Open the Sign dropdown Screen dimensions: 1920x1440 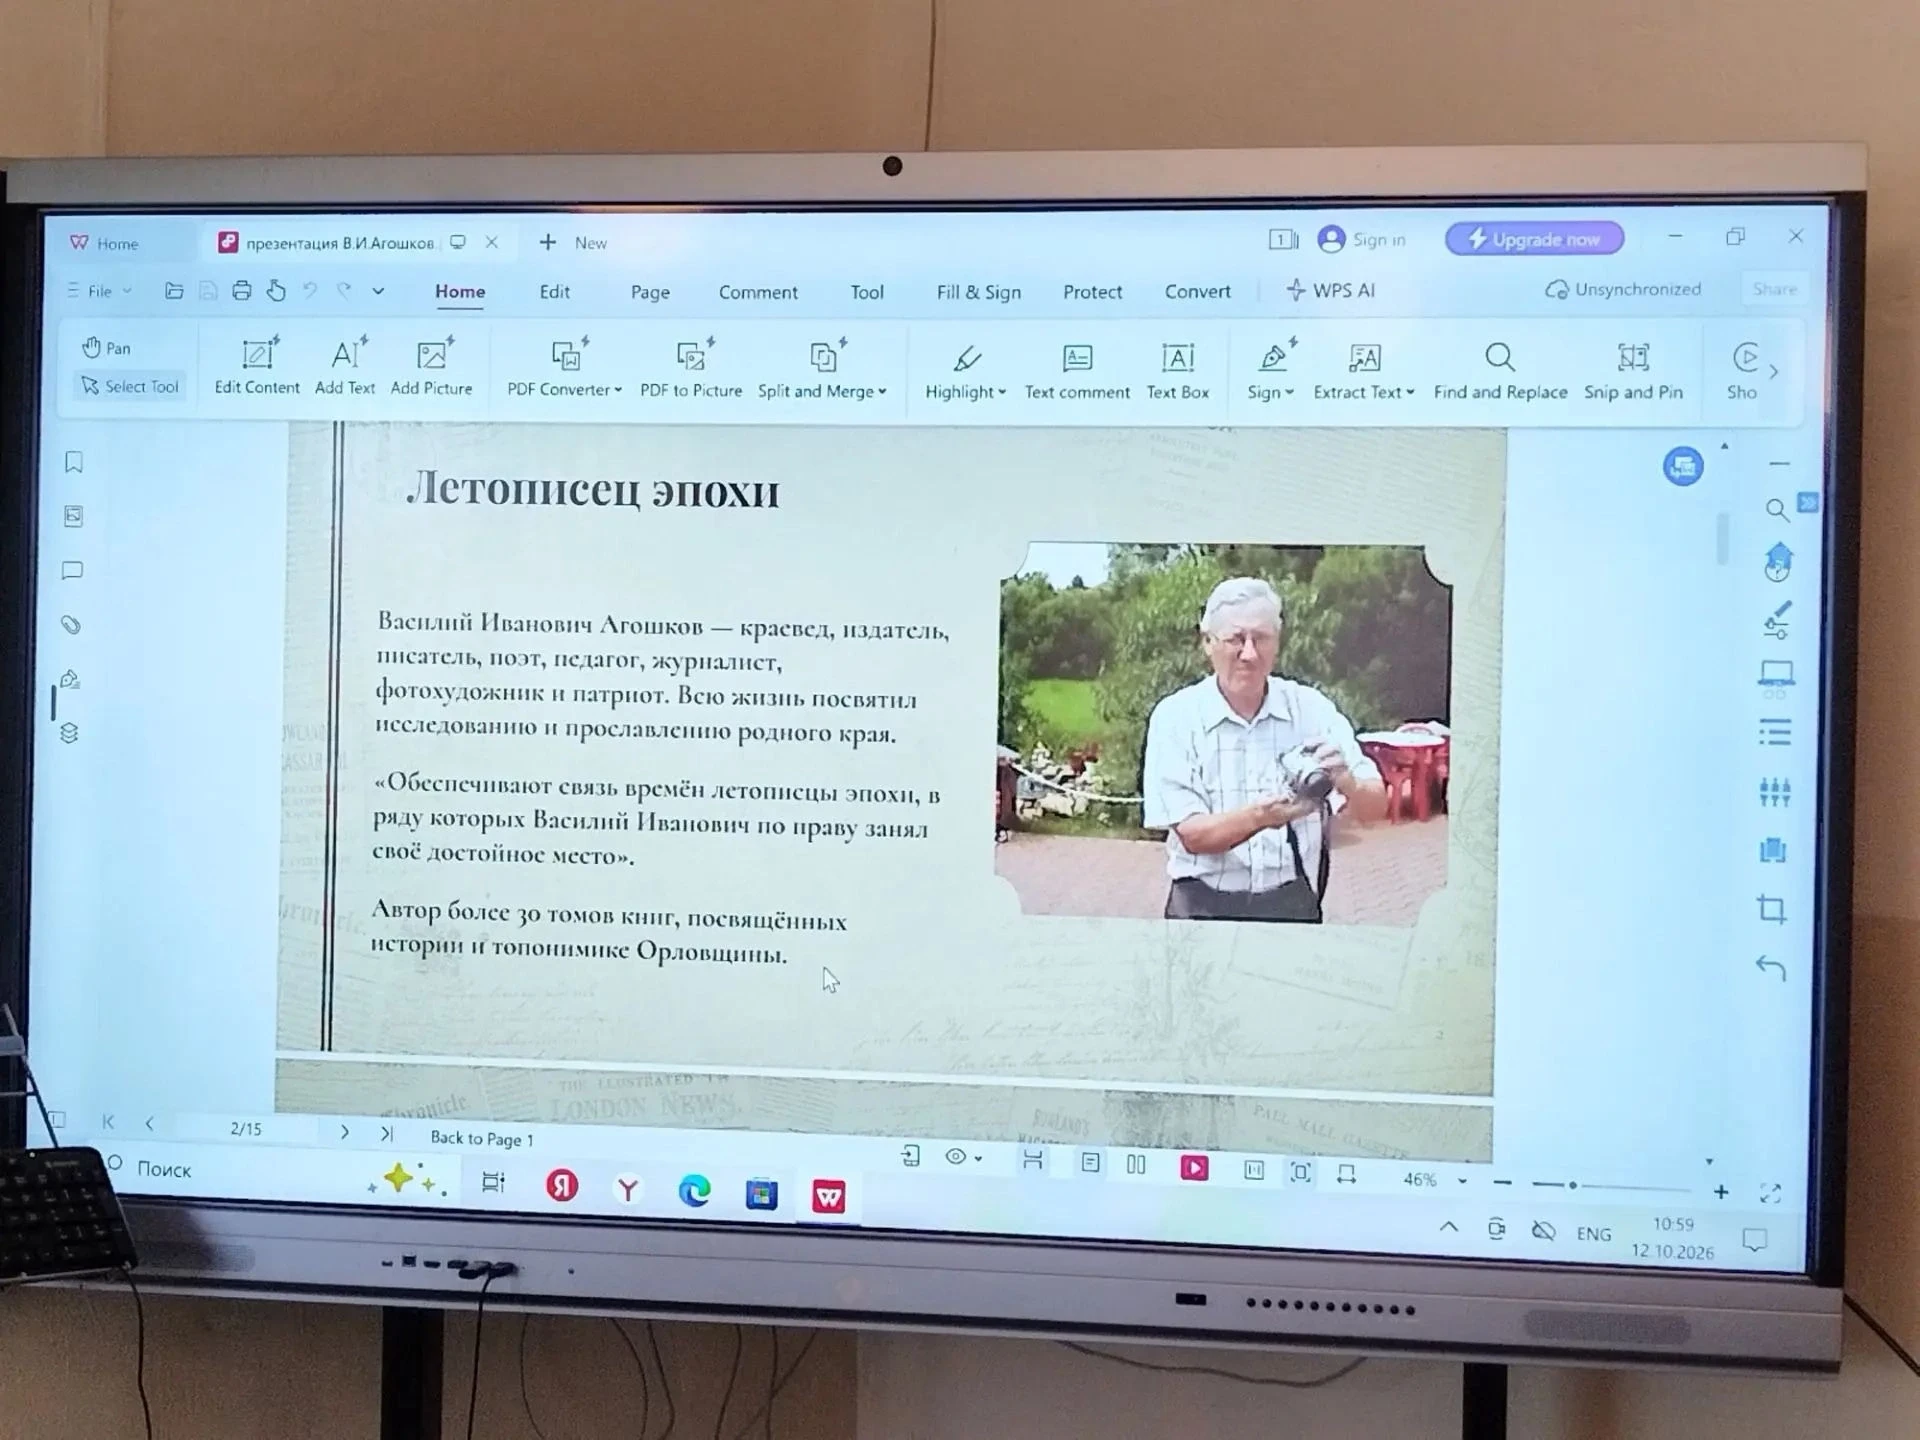tap(1271, 371)
